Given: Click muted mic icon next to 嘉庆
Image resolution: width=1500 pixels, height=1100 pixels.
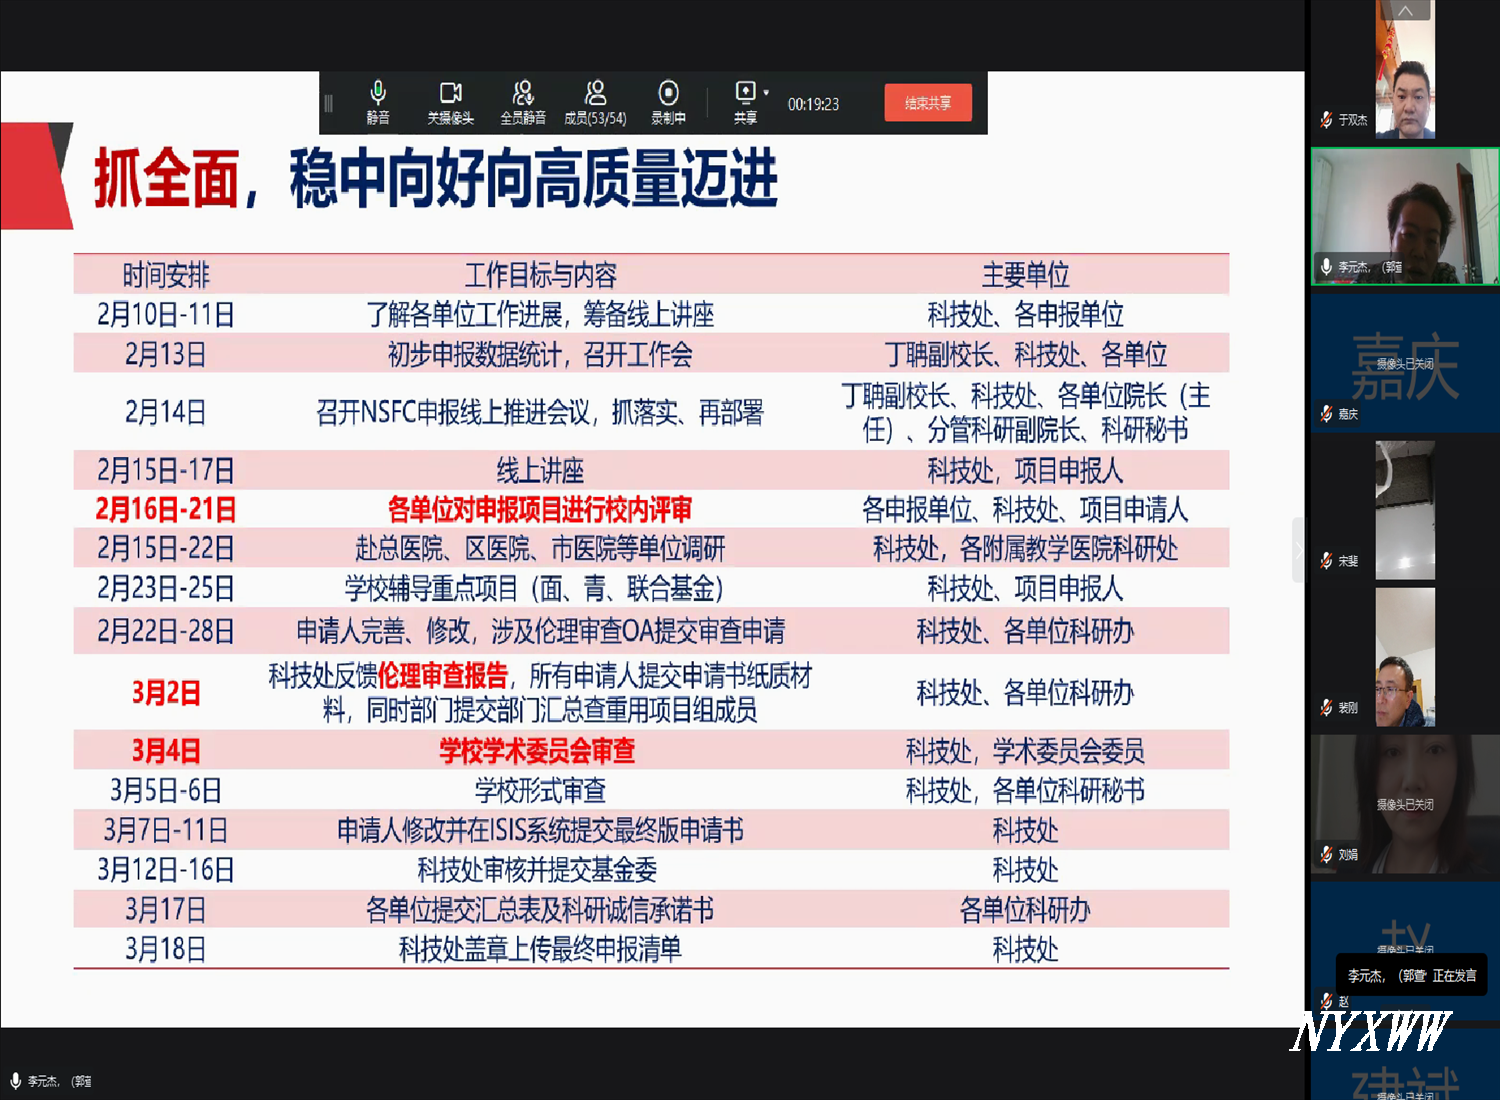Looking at the screenshot, I should [1326, 413].
